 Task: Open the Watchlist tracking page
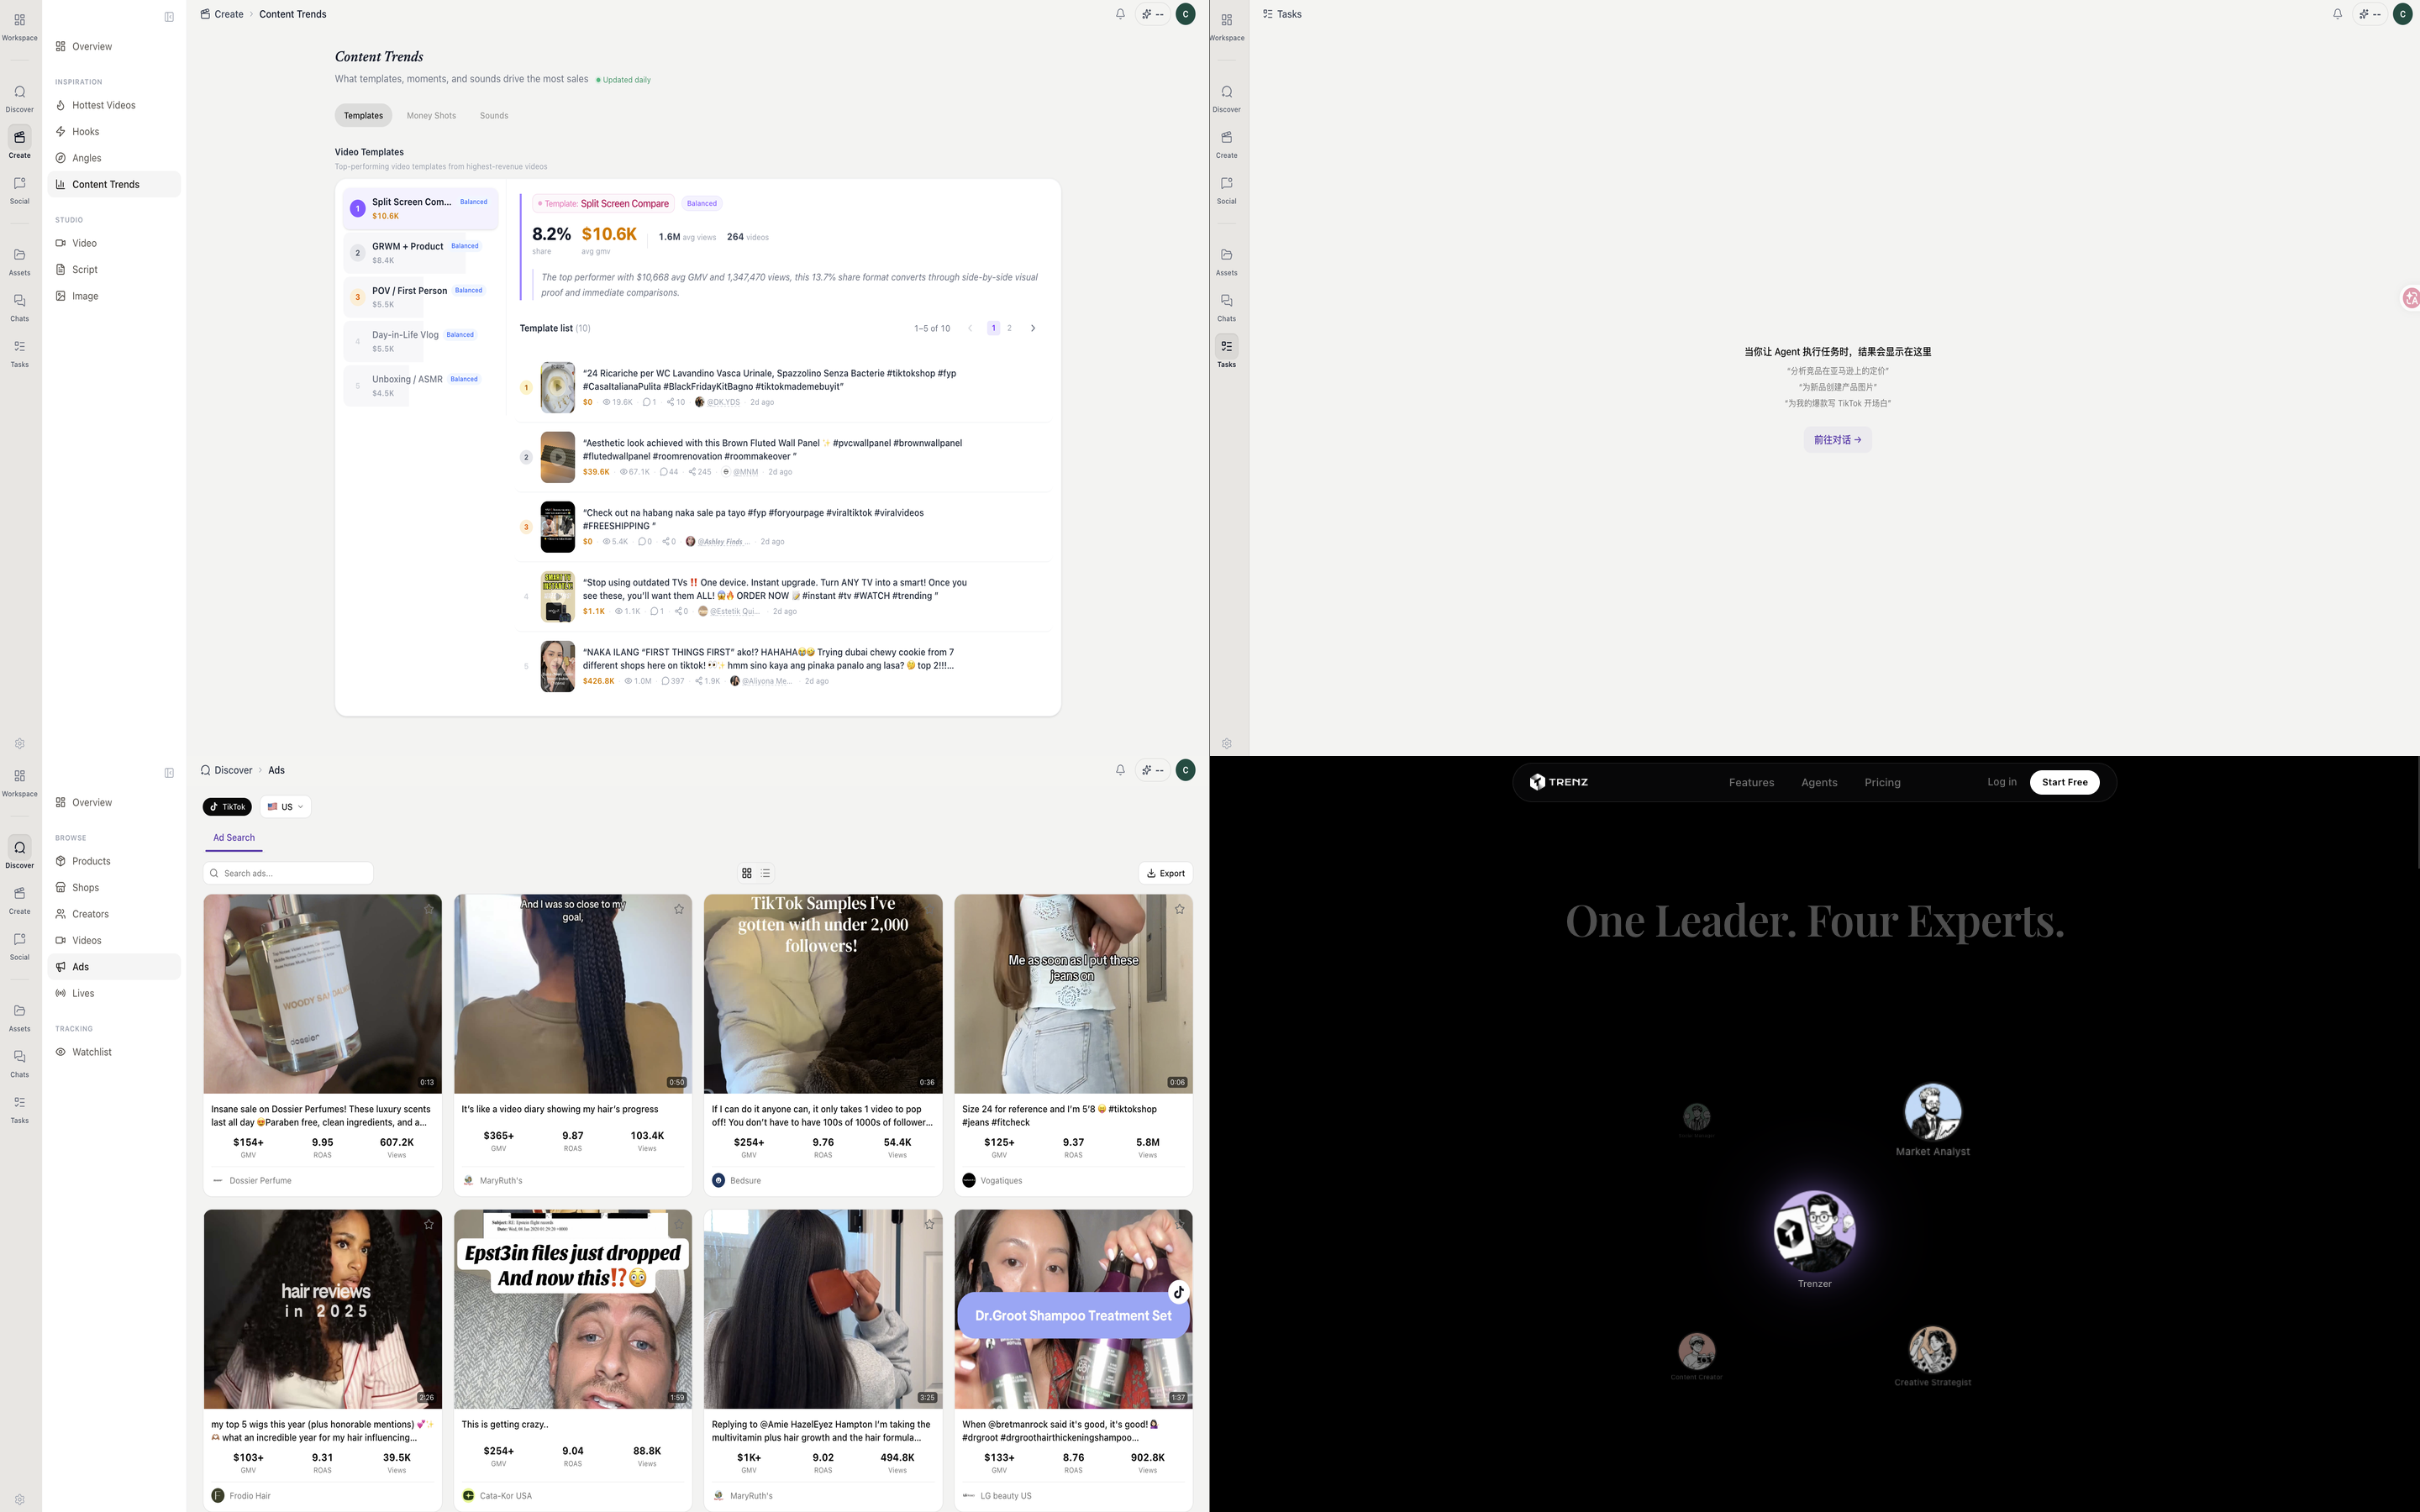[91, 1052]
